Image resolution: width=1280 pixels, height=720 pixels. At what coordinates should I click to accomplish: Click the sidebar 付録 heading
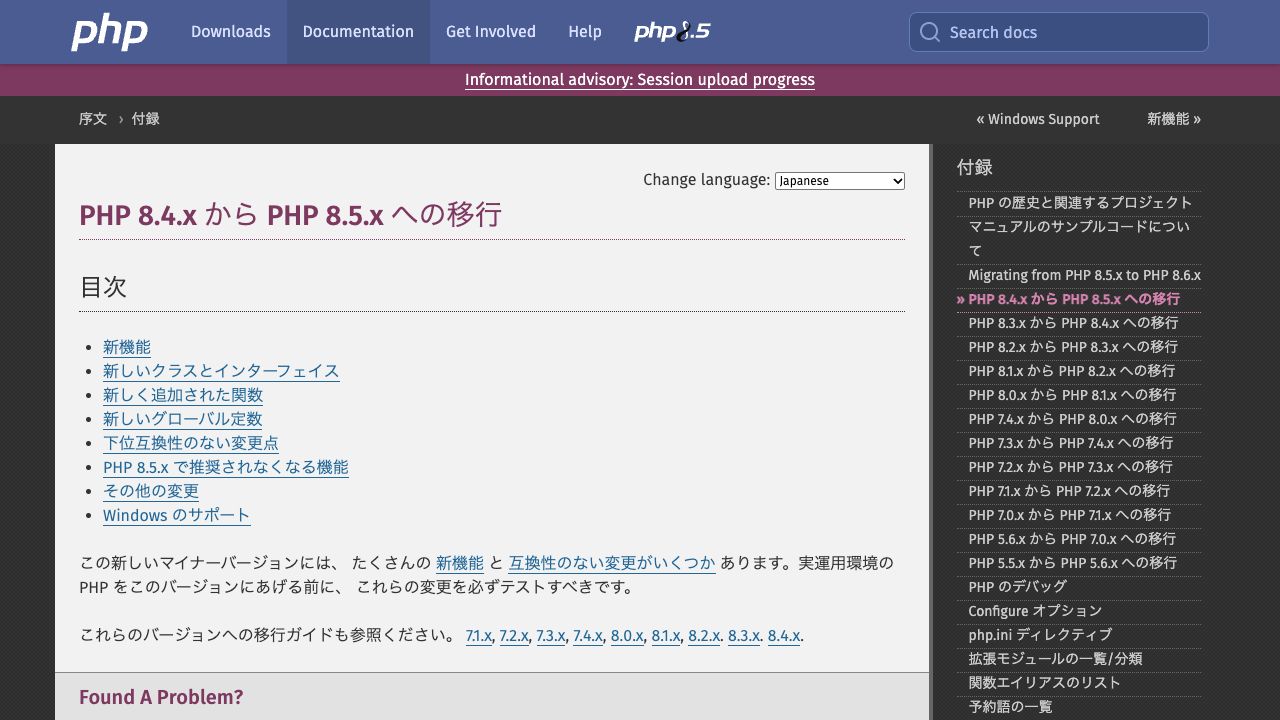click(x=974, y=167)
